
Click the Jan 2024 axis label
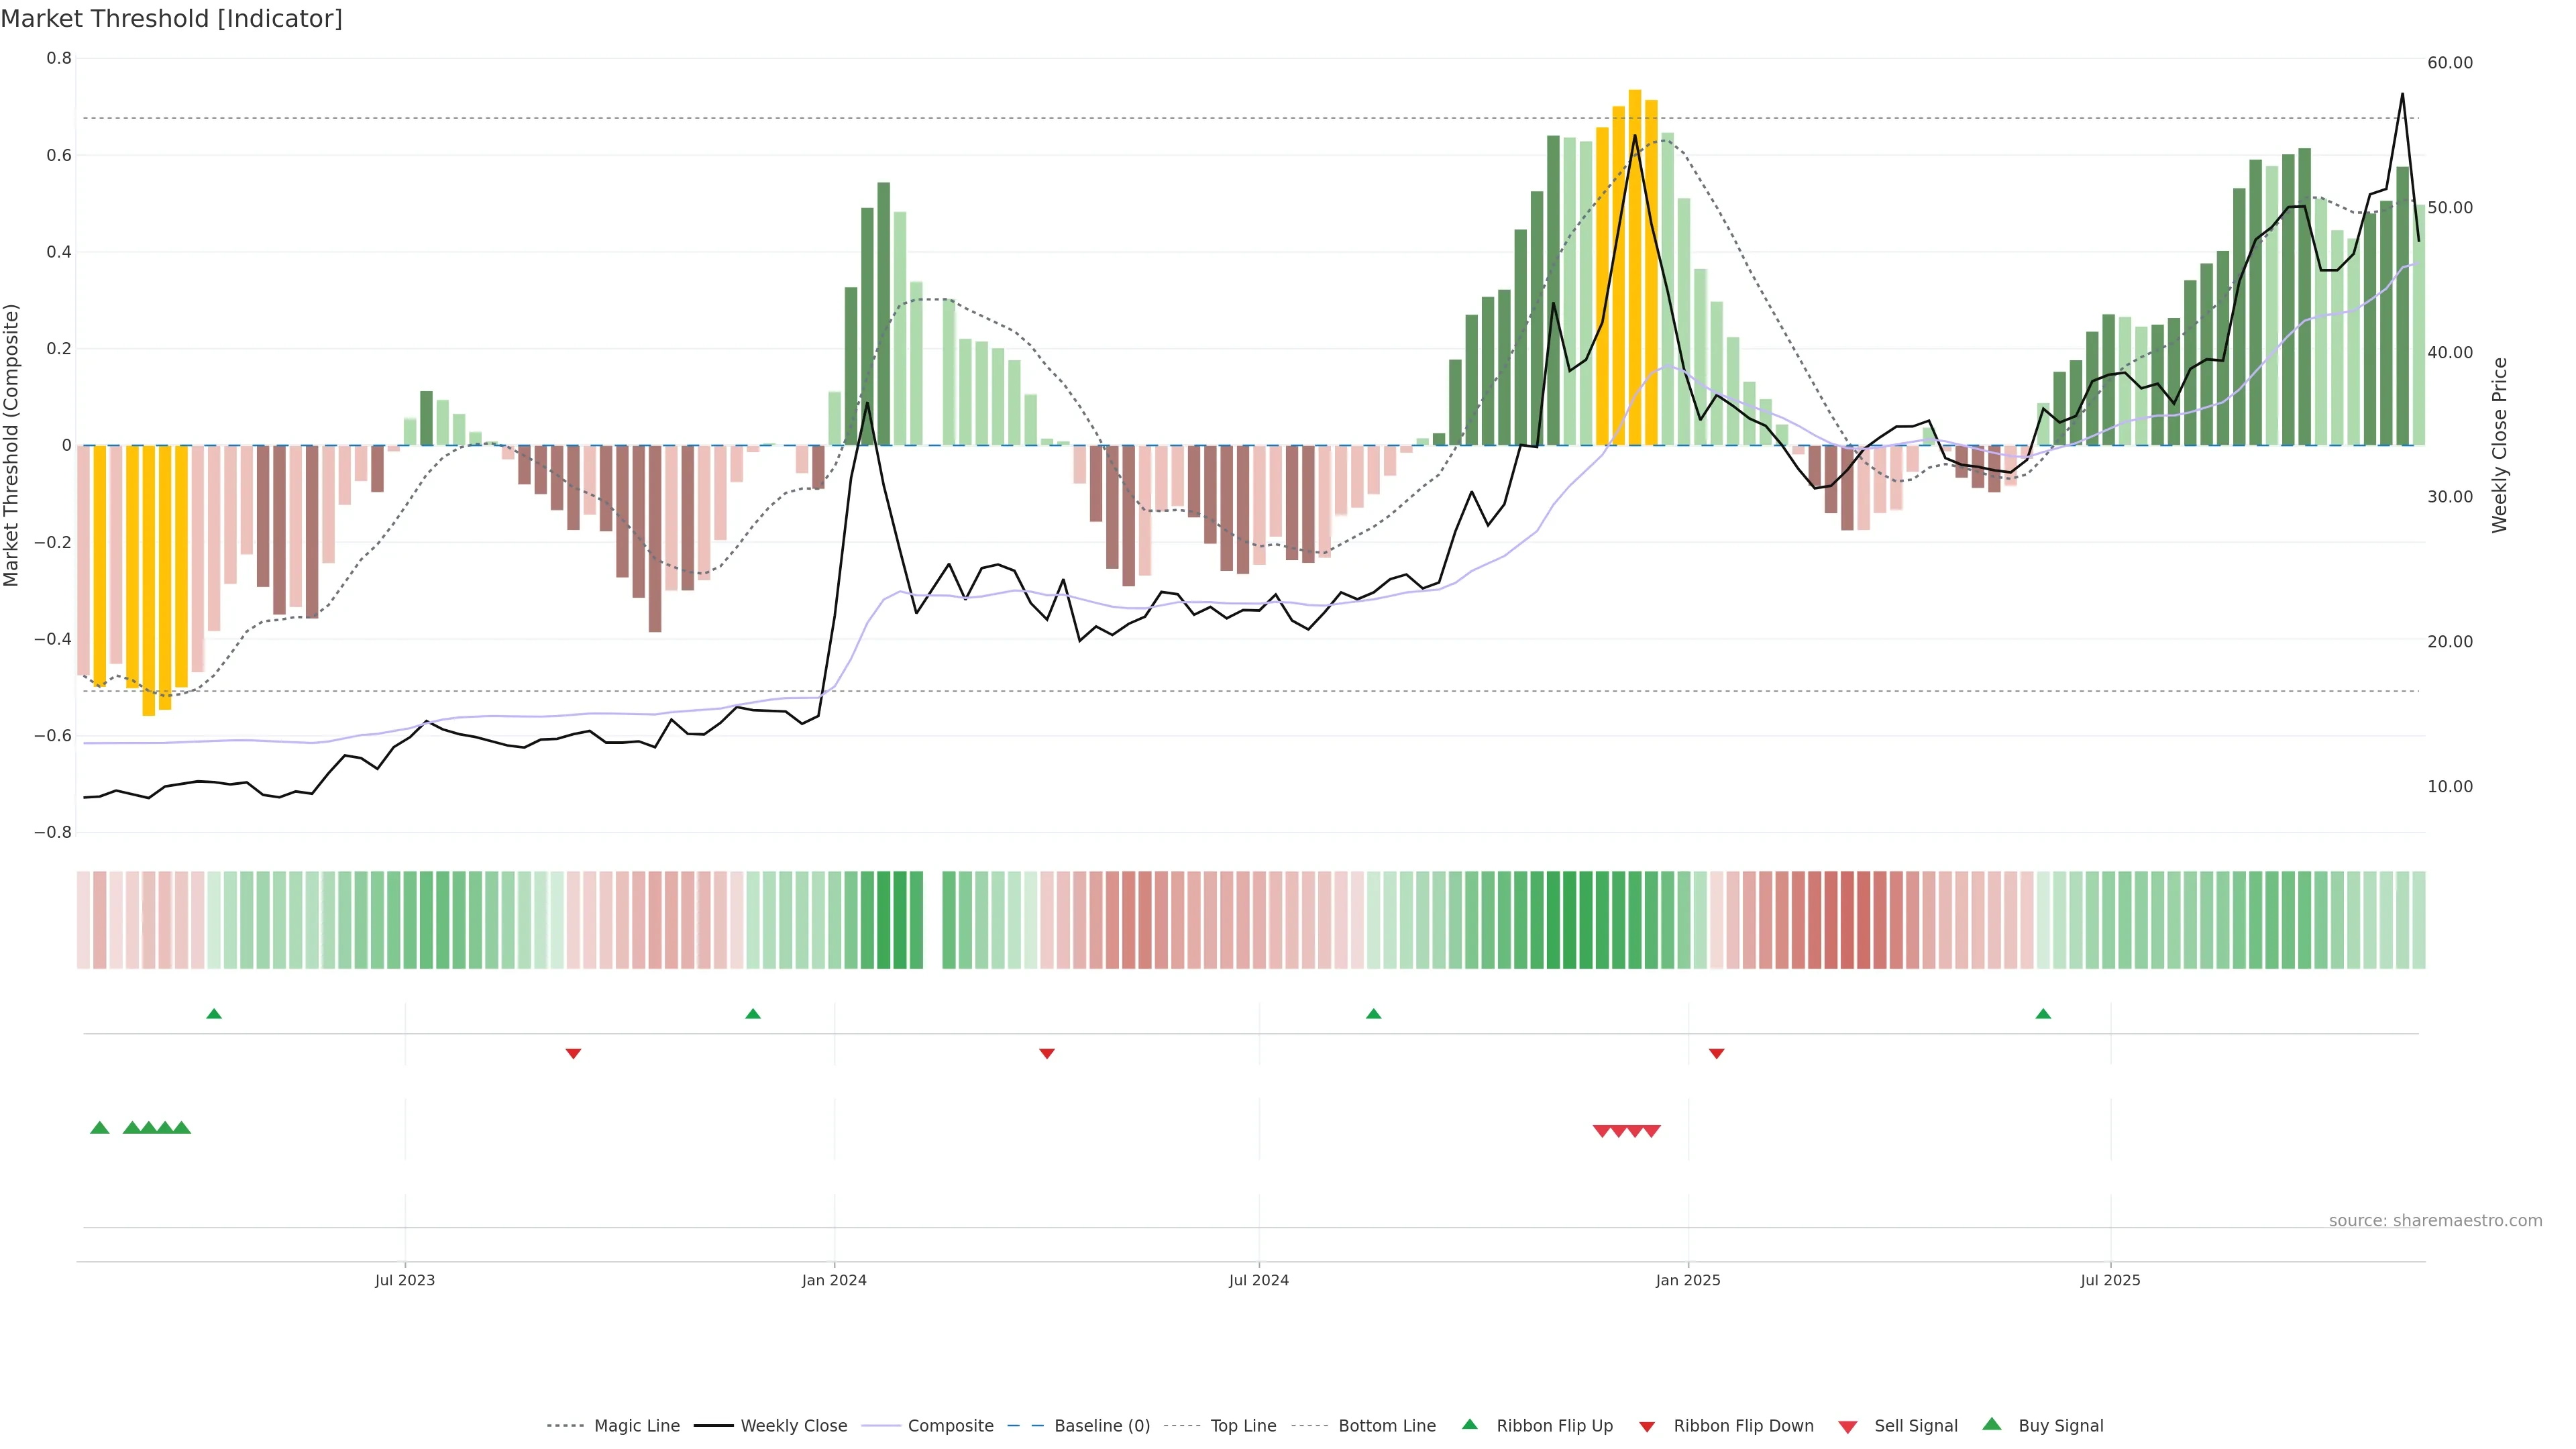834,1280
